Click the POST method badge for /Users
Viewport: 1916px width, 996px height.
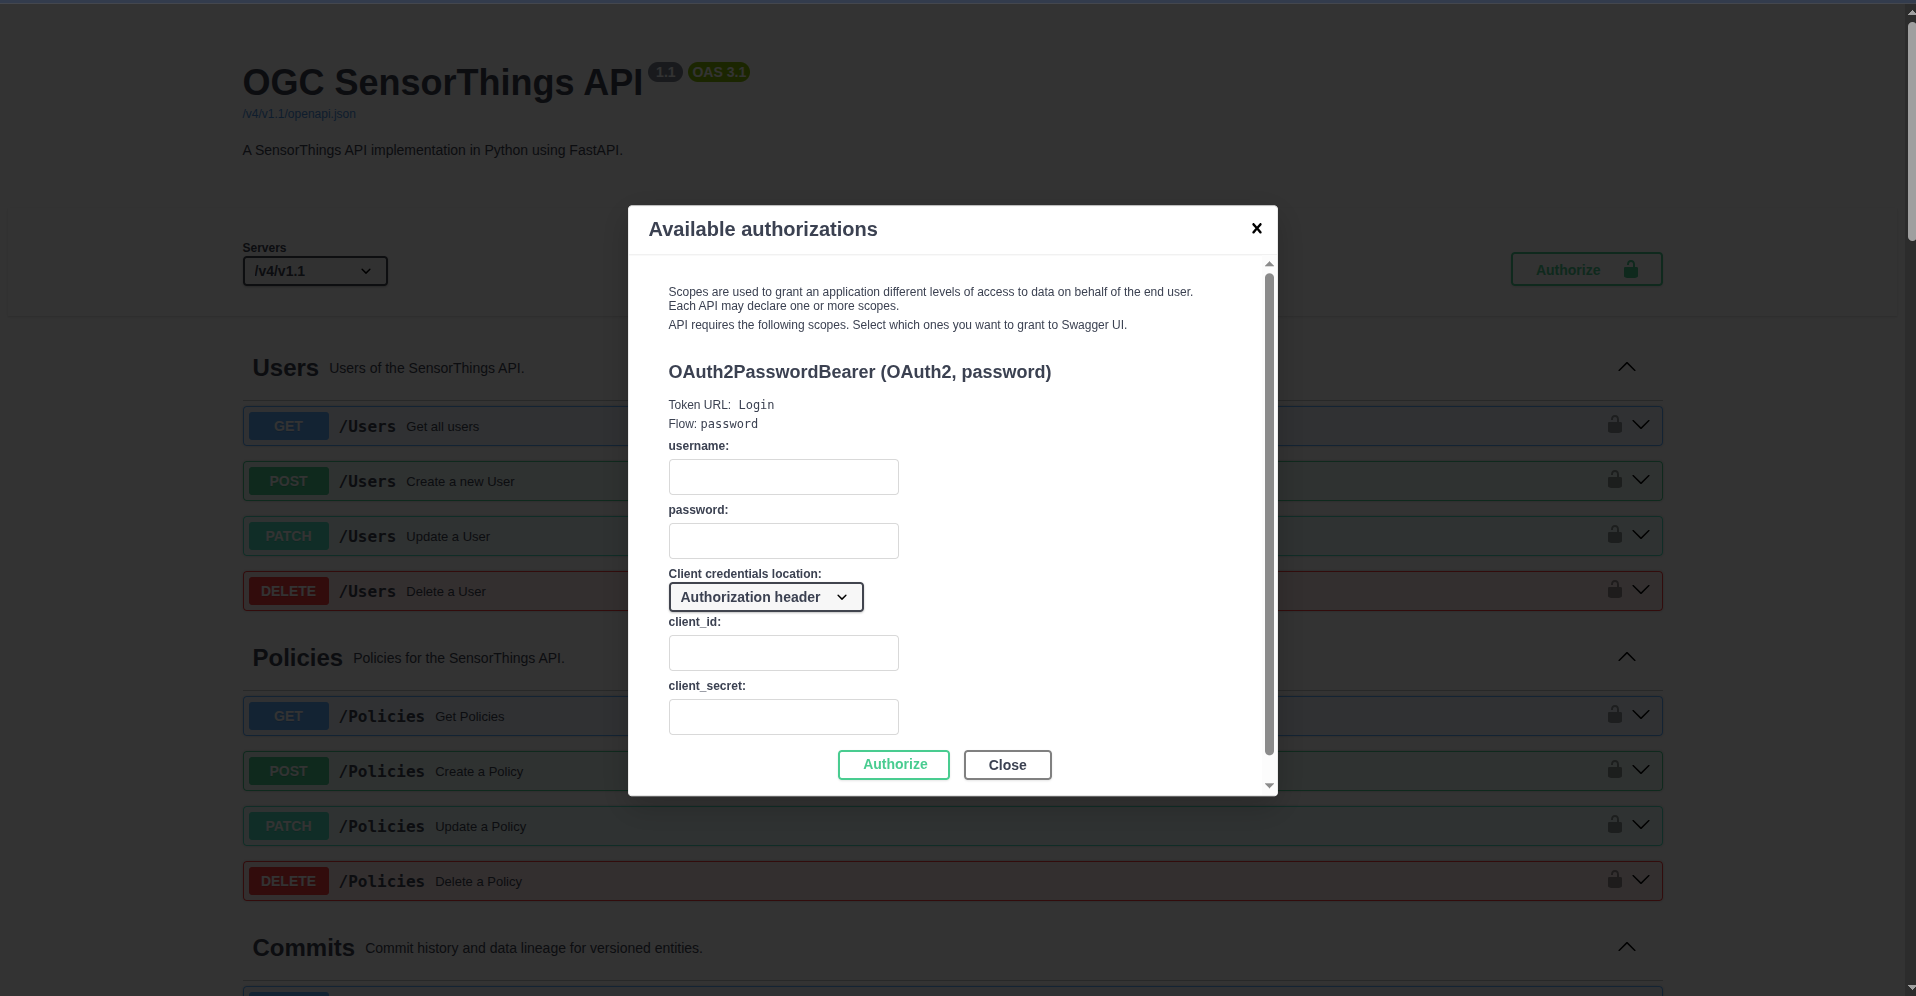(289, 481)
